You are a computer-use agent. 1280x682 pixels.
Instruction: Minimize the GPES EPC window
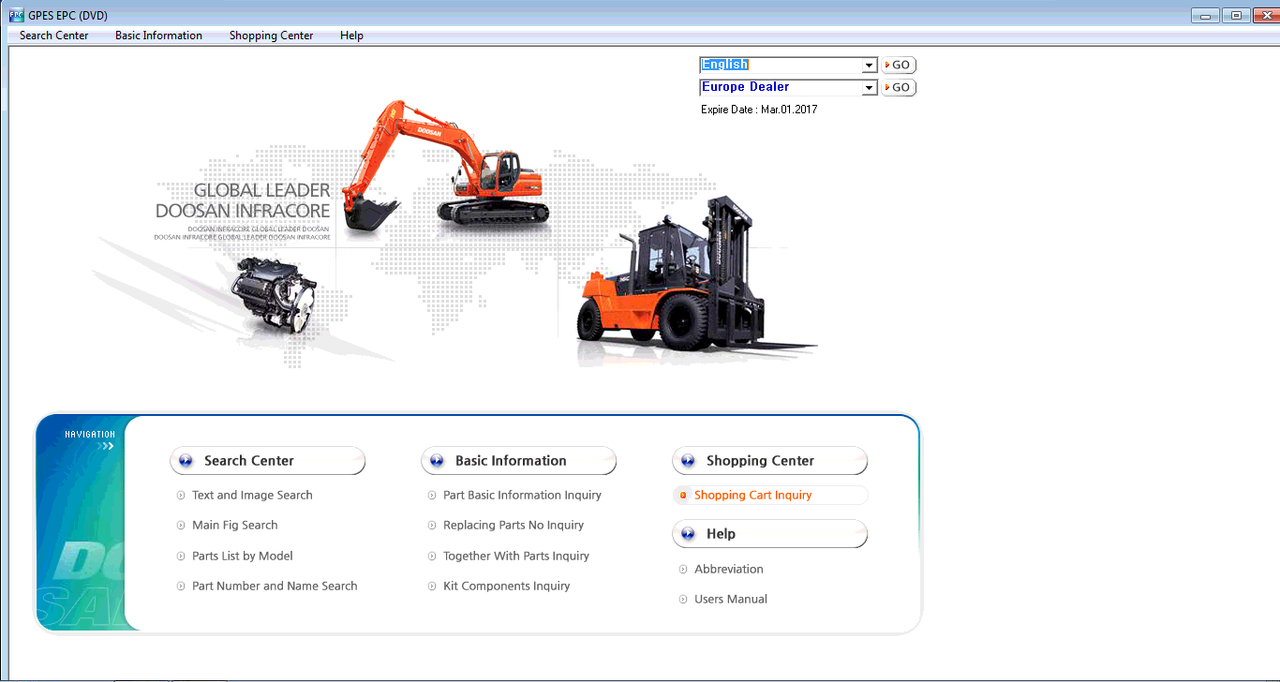(1206, 15)
